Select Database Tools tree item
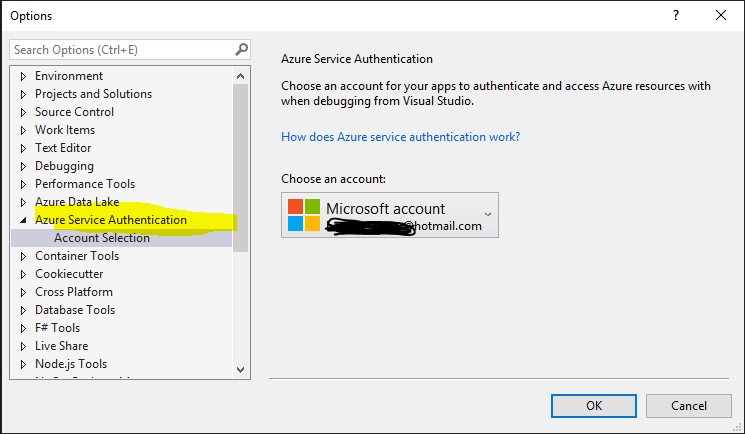 pos(75,310)
